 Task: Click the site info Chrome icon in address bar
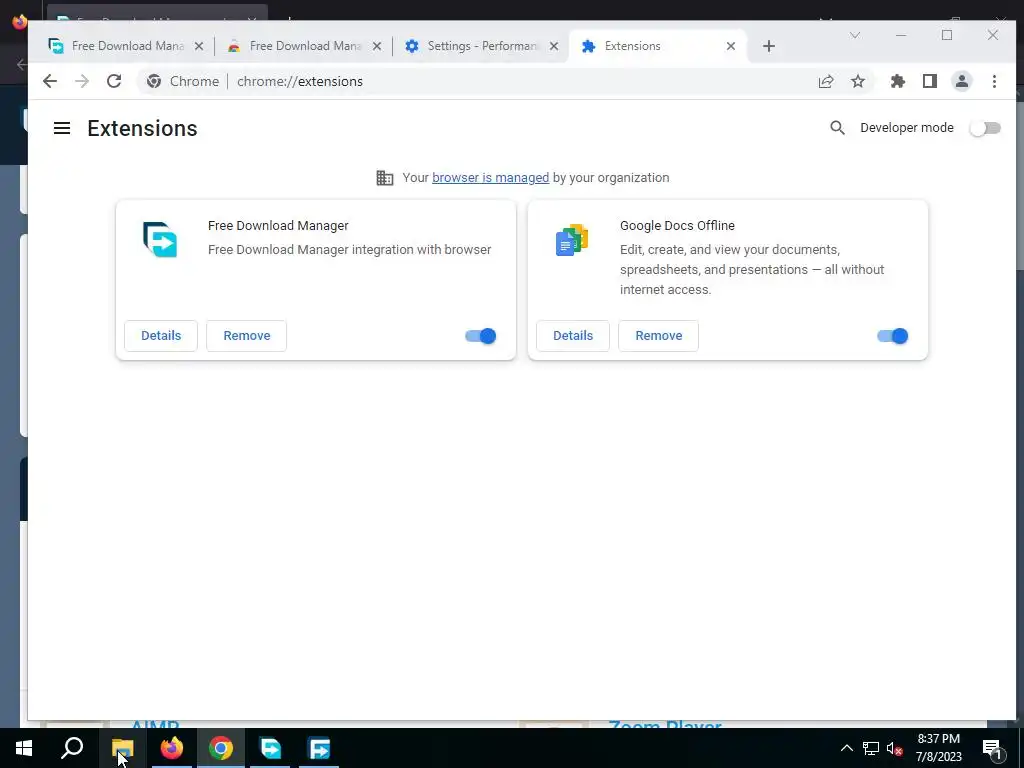(154, 82)
